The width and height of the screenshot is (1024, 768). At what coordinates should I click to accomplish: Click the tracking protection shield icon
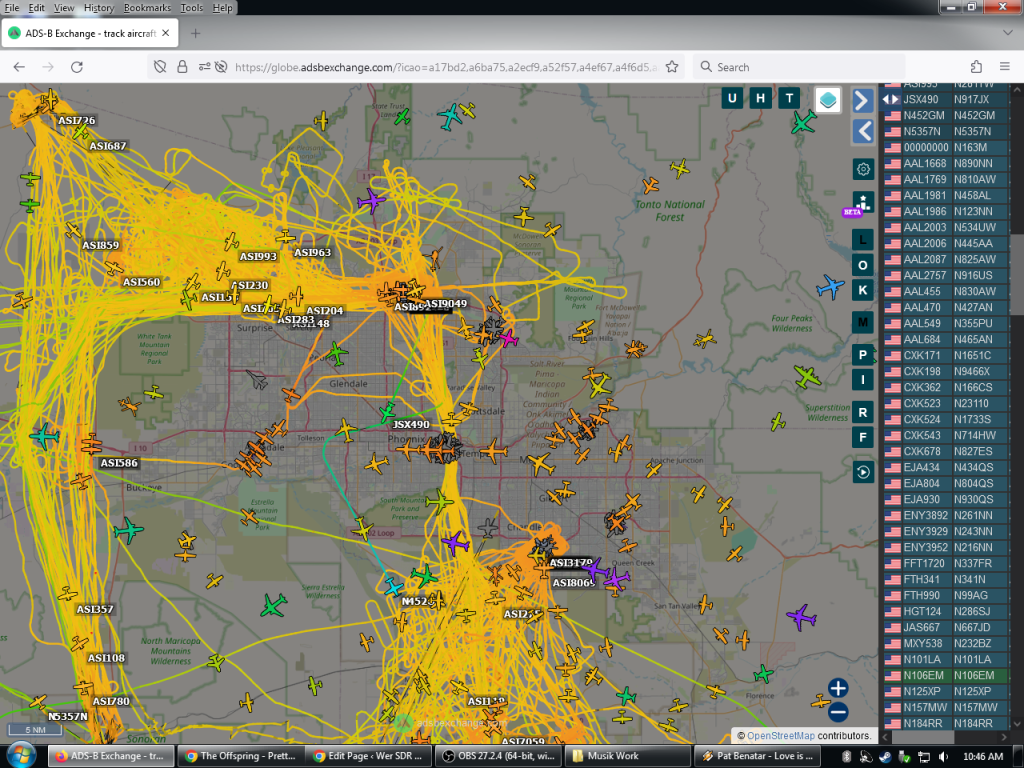pyautogui.click(x=159, y=67)
